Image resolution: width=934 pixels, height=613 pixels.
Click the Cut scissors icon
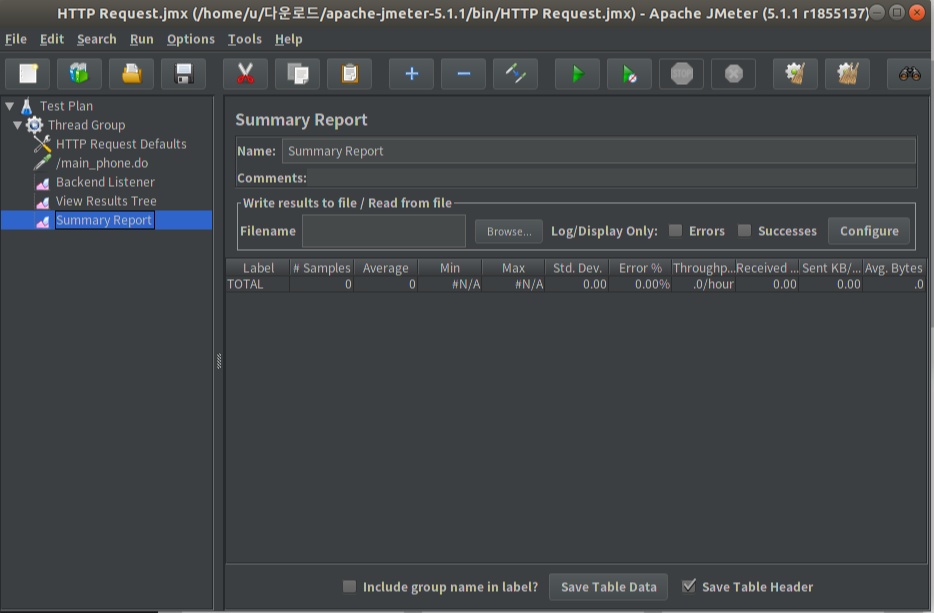tap(245, 74)
